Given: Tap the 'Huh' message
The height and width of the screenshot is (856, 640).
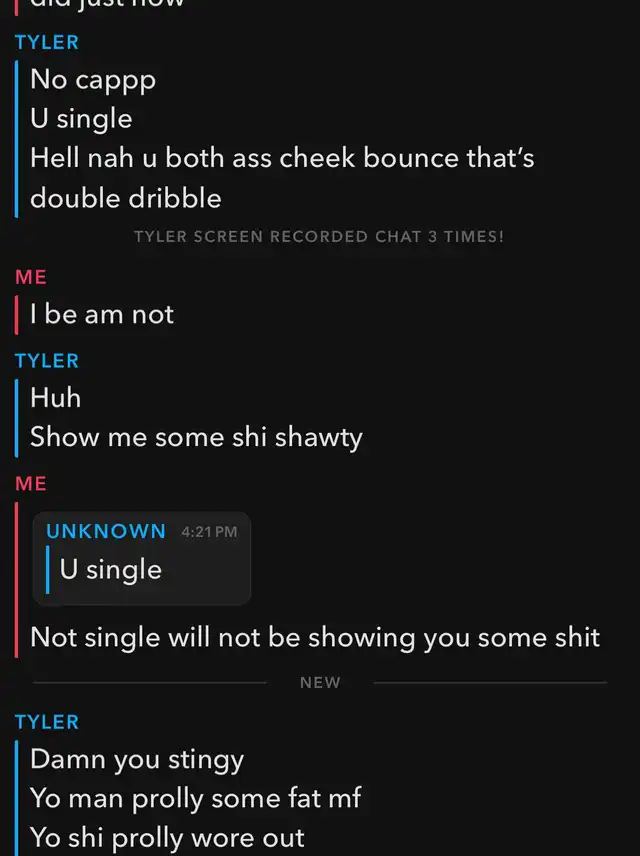Looking at the screenshot, I should 56,397.
